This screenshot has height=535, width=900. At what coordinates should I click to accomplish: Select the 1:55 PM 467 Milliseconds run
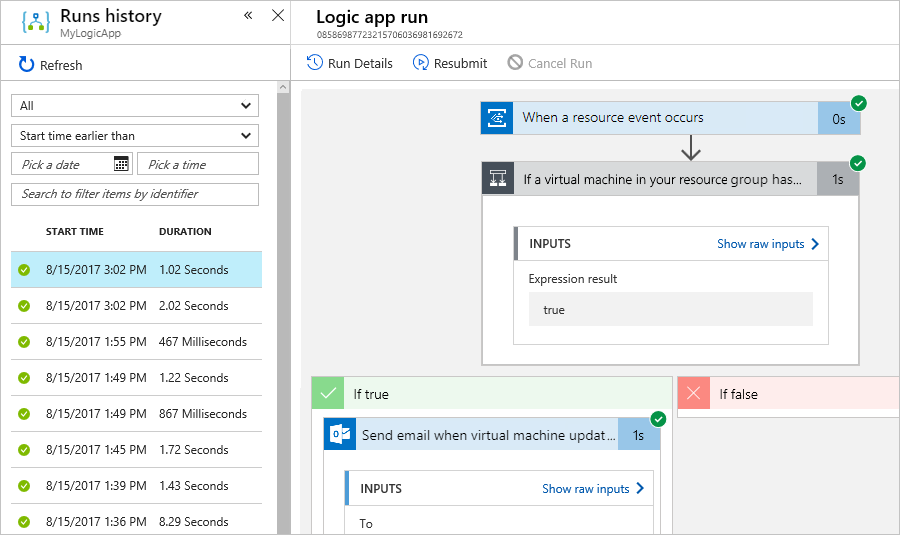tap(137, 342)
